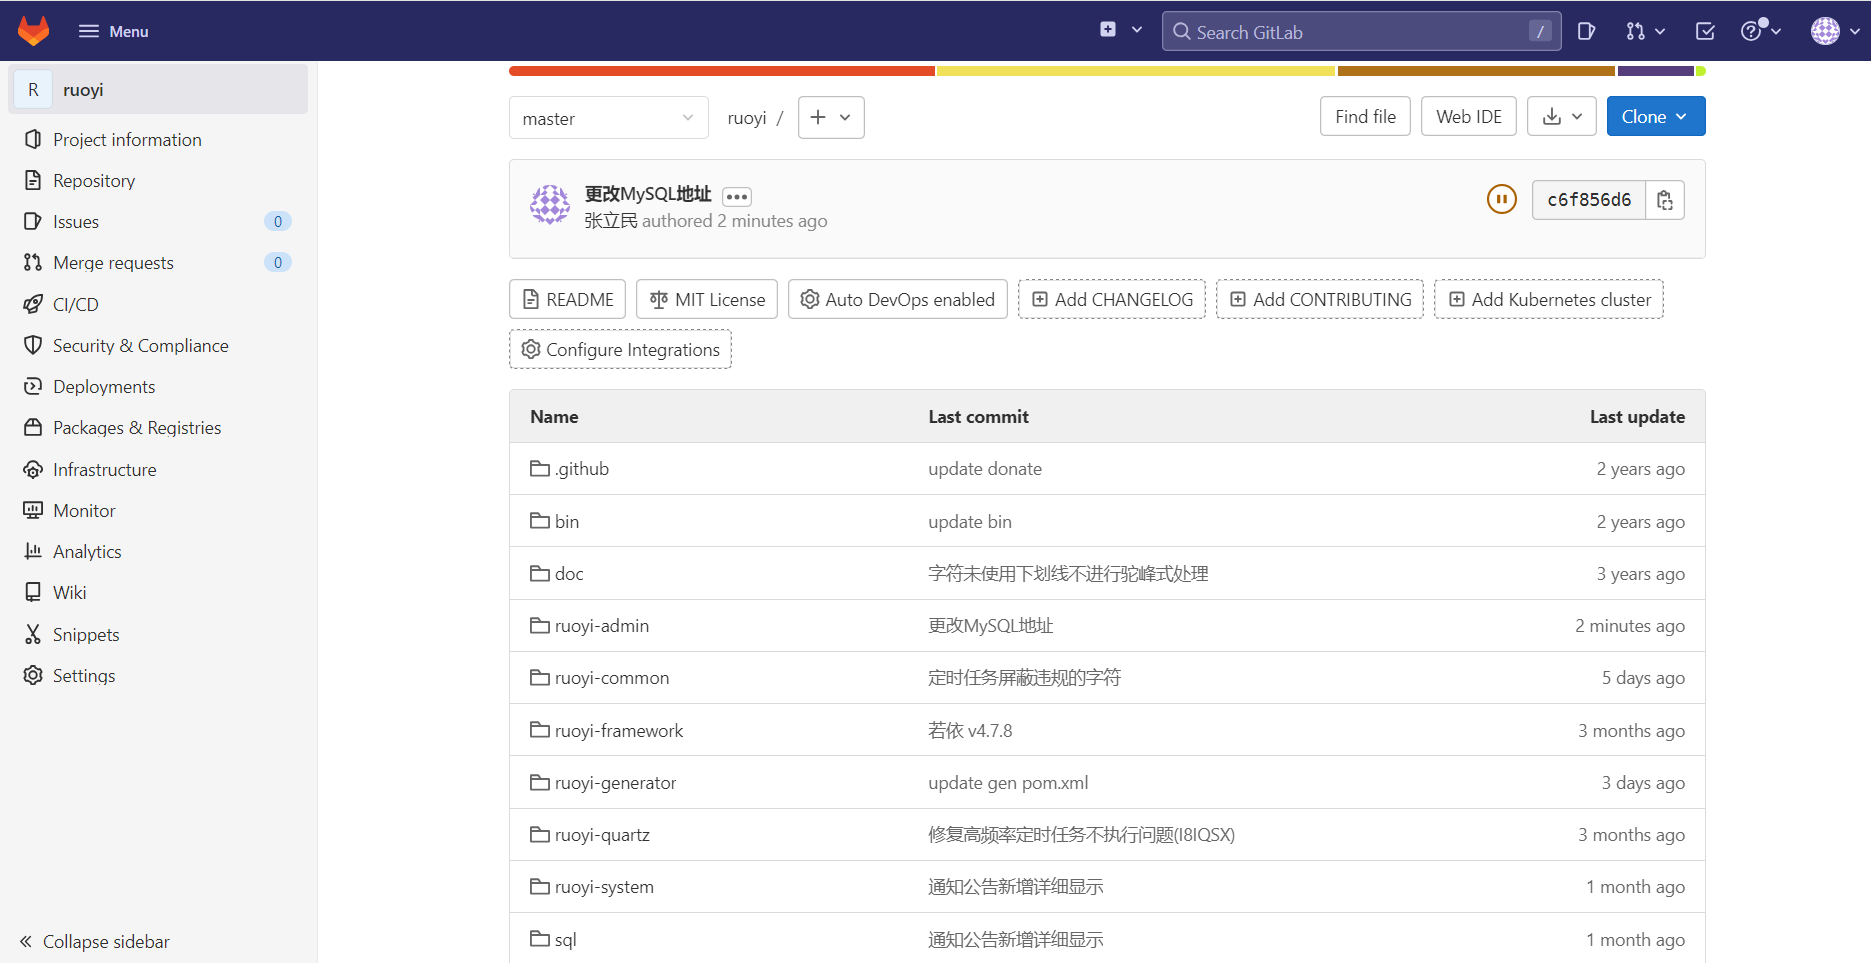Expand commit description ellipsis button
The height and width of the screenshot is (963, 1871).
tap(737, 196)
